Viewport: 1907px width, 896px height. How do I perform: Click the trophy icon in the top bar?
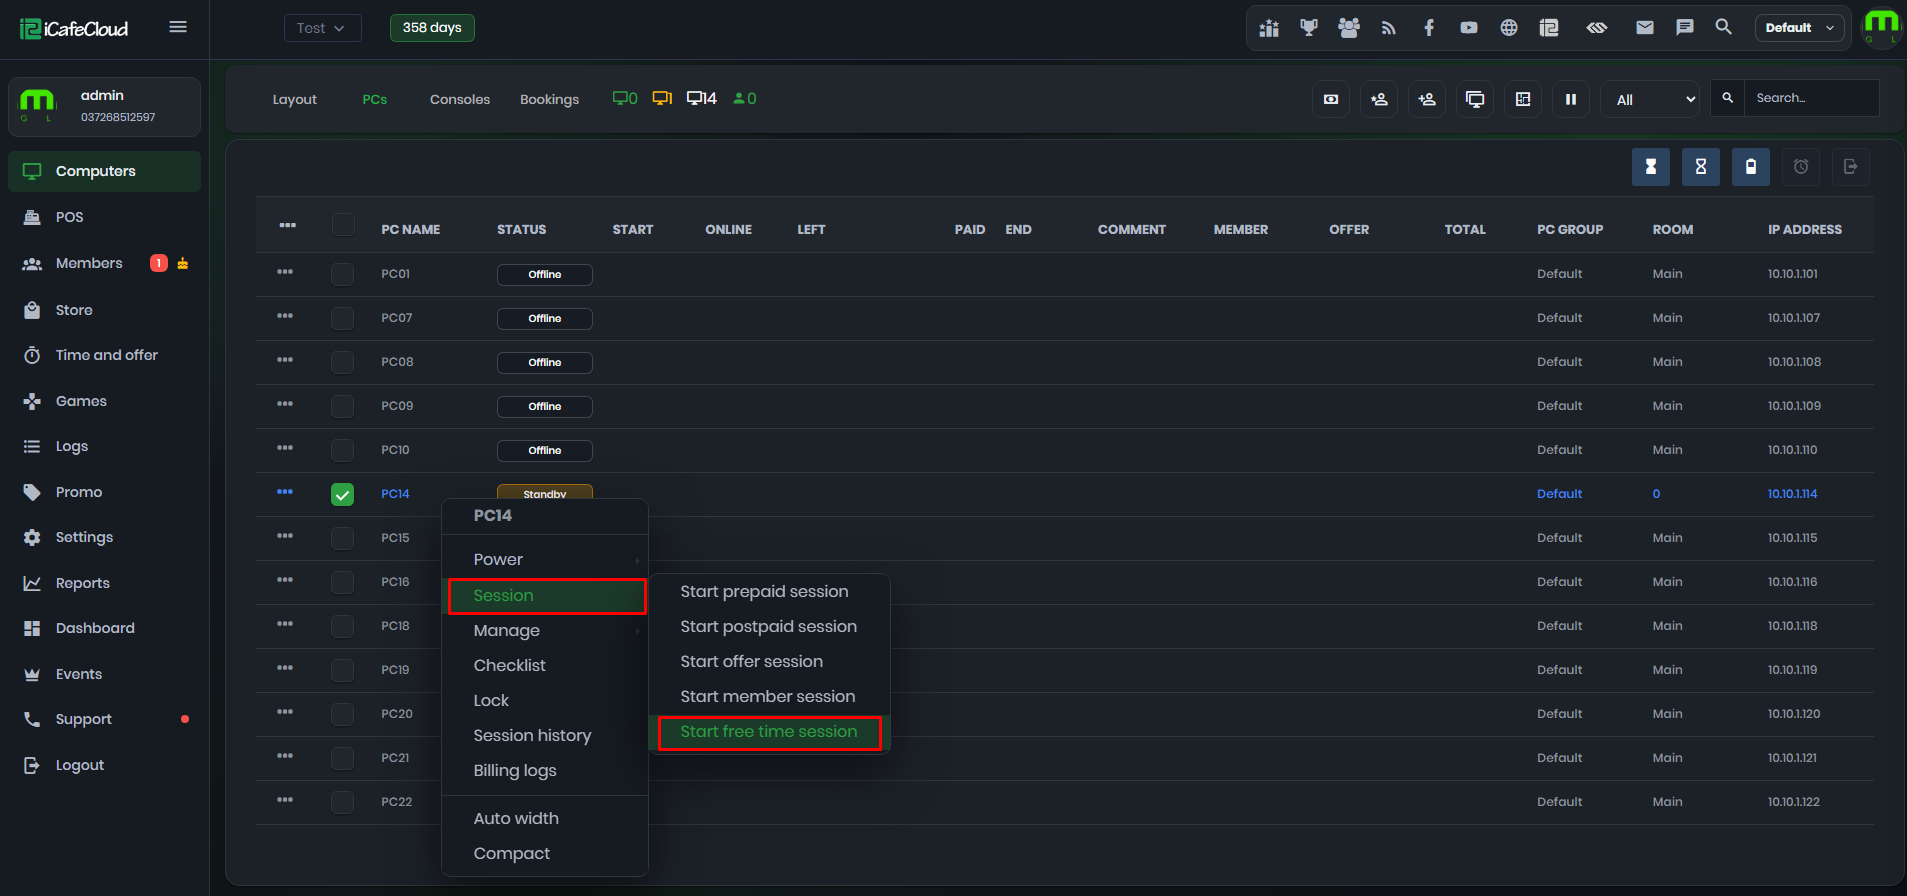tap(1309, 28)
